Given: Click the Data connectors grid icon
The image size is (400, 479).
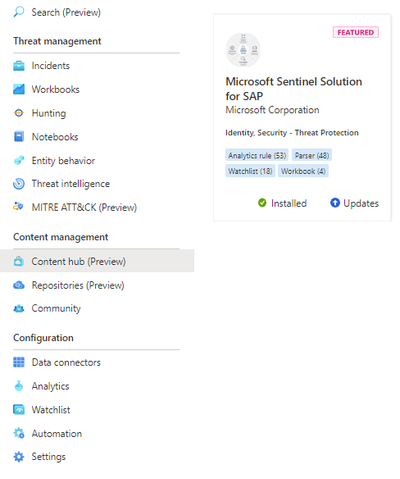Looking at the screenshot, I should (x=19, y=362).
